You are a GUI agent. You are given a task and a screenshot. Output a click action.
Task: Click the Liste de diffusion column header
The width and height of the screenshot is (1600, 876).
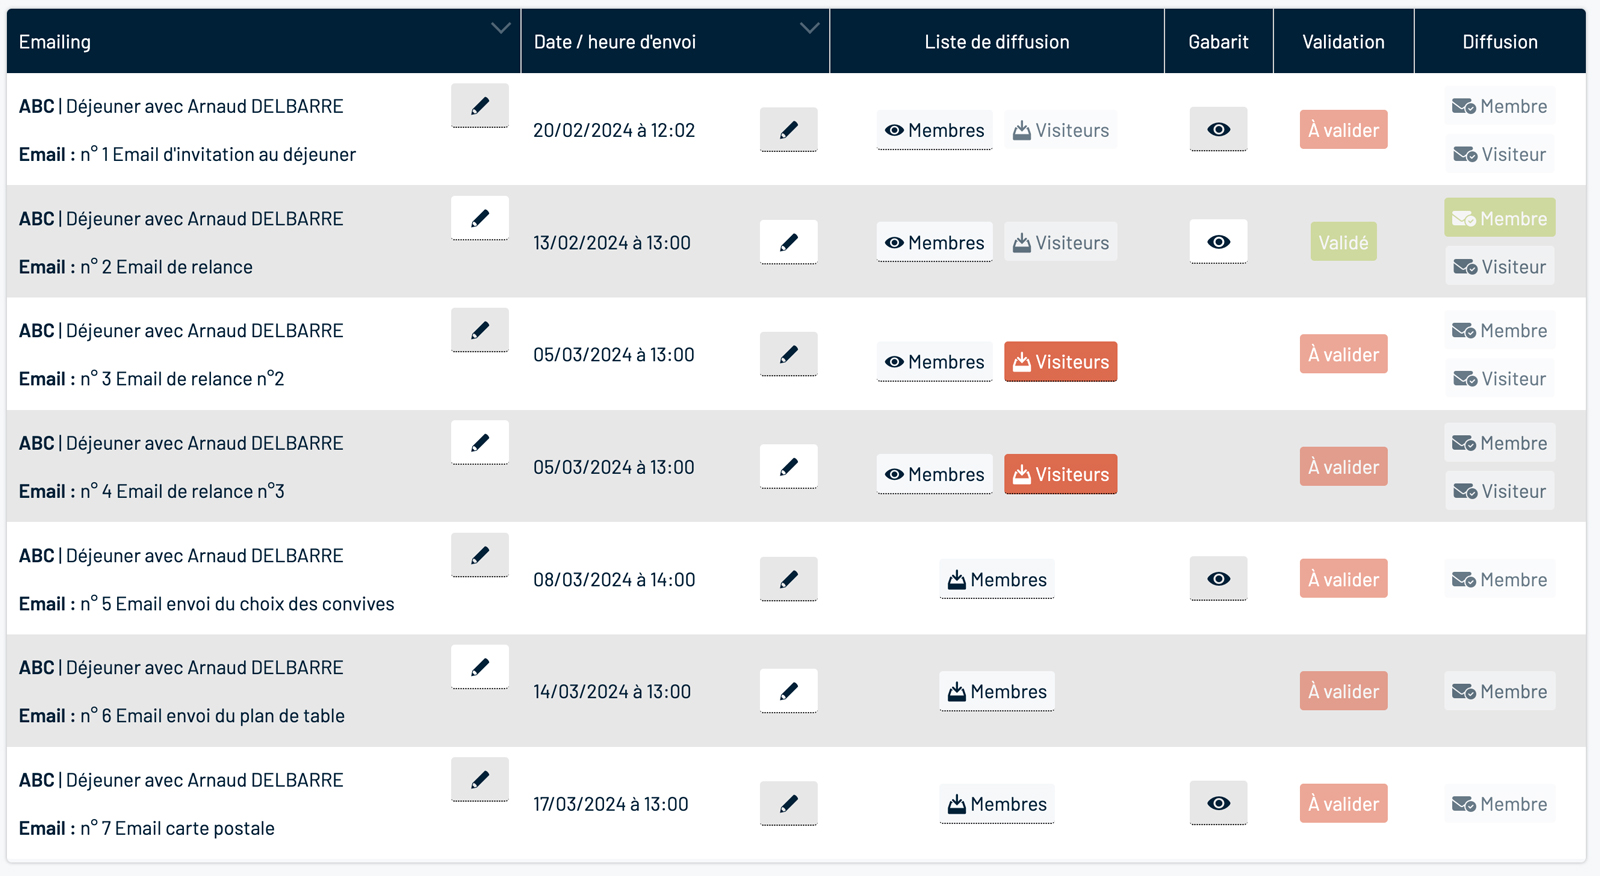point(997,42)
